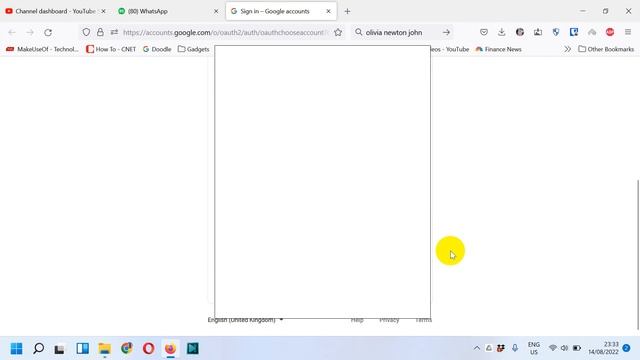View site security via padlock icon
640x360 pixels.
[x=100, y=32]
